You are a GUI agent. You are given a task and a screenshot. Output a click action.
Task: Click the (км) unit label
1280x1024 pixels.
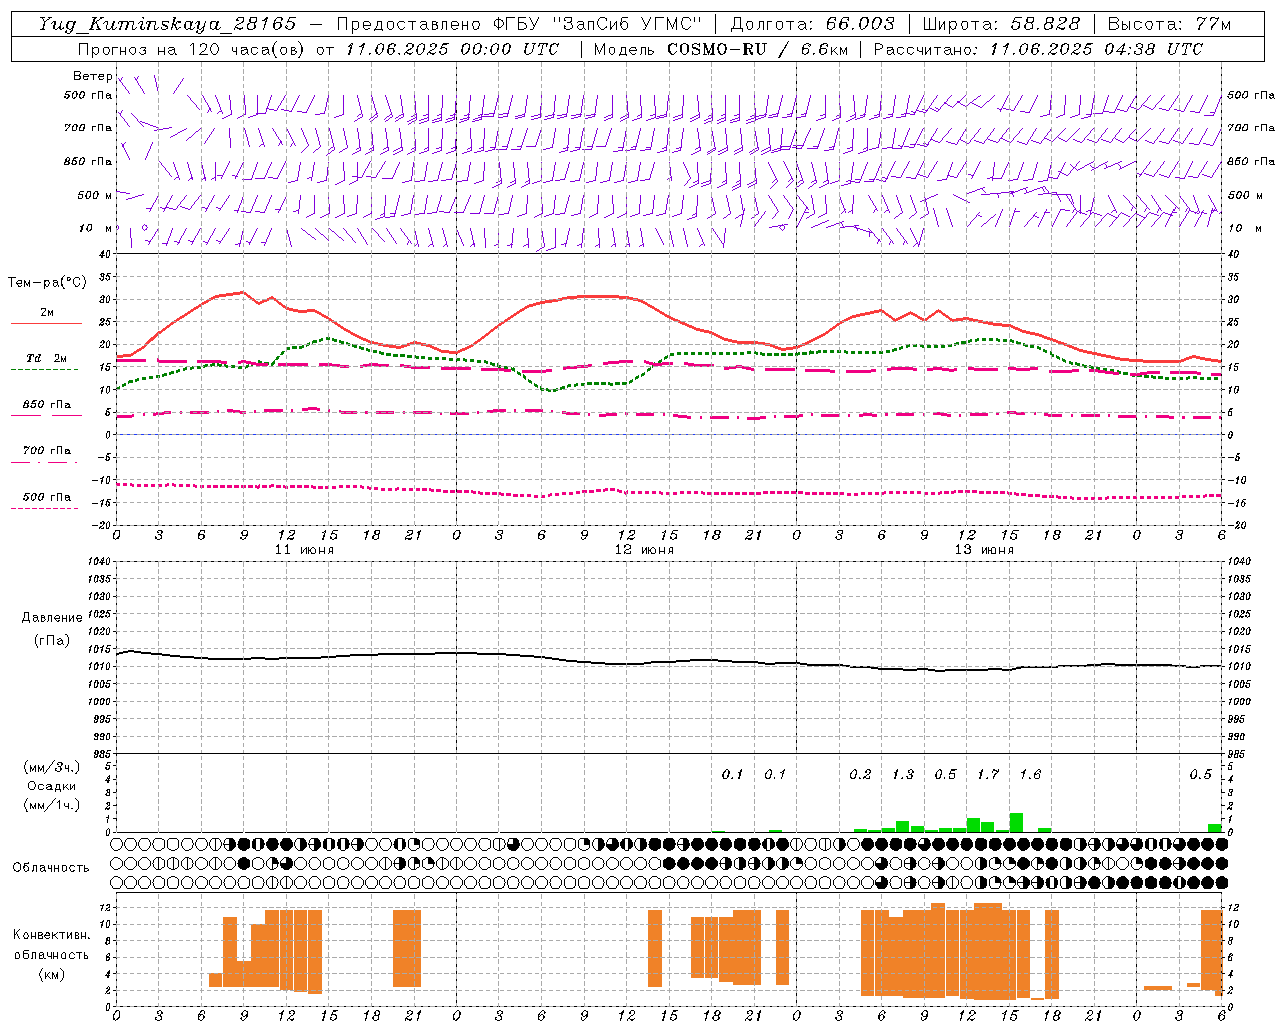point(51,973)
